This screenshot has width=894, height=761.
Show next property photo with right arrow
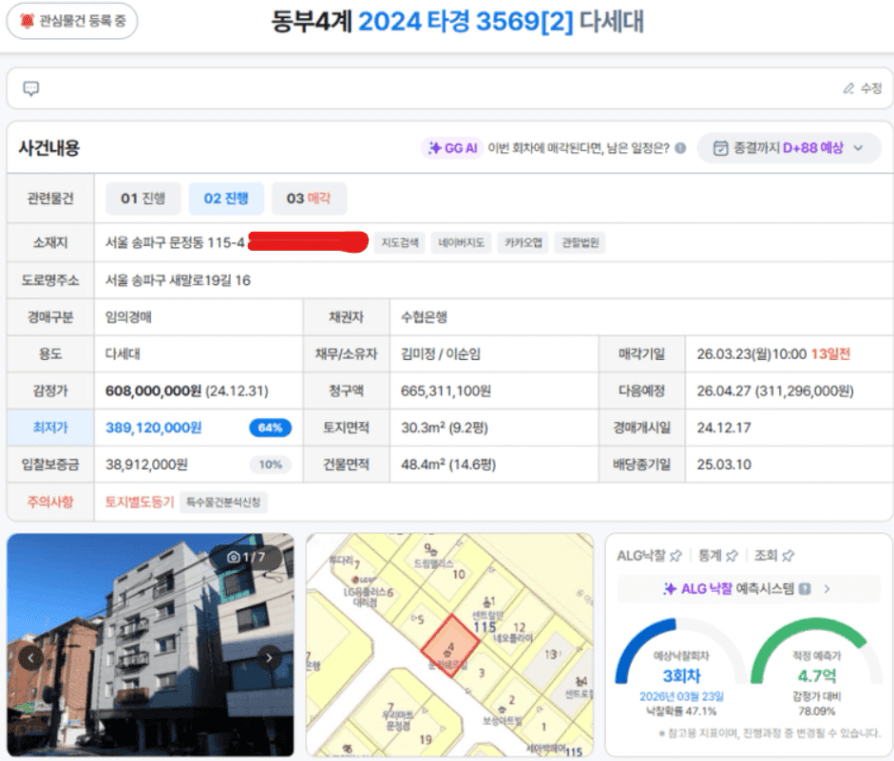pyautogui.click(x=269, y=657)
